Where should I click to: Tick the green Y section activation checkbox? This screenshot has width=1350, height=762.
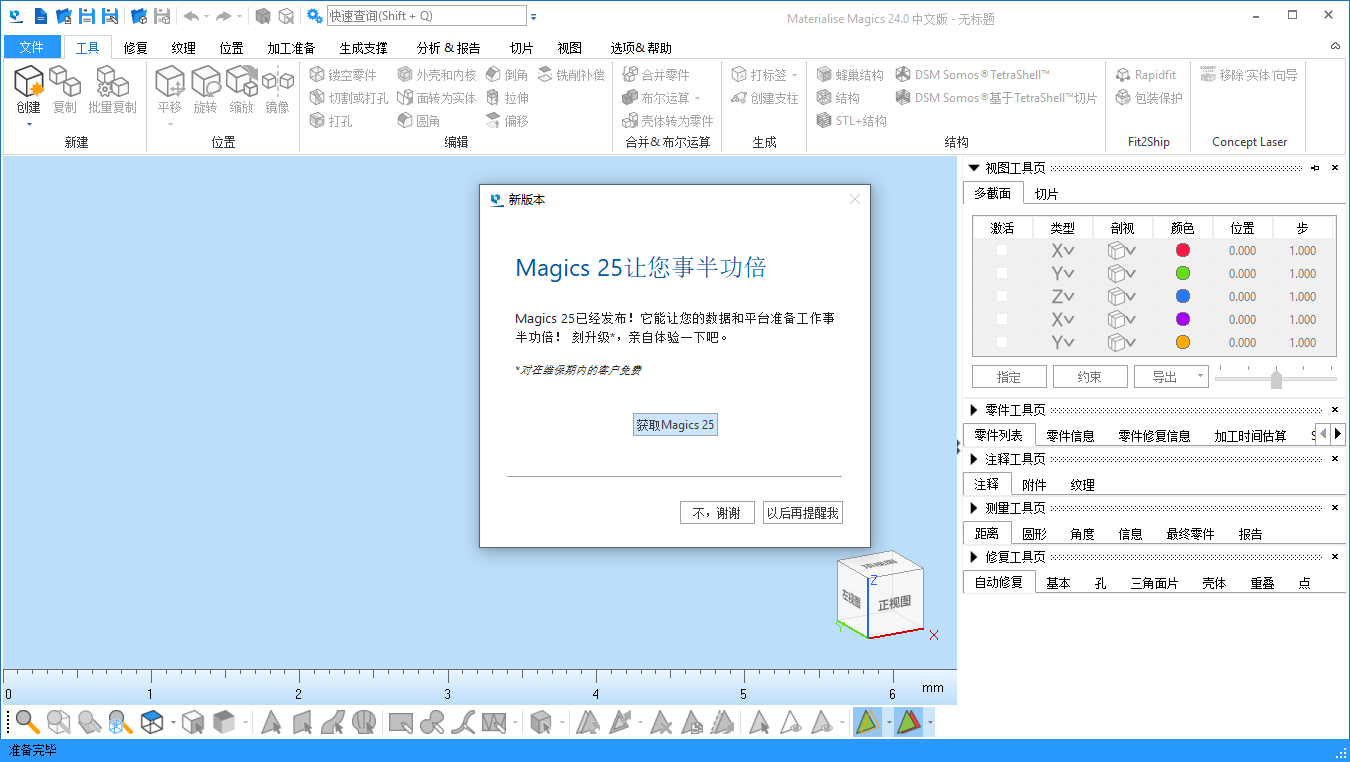1002,274
